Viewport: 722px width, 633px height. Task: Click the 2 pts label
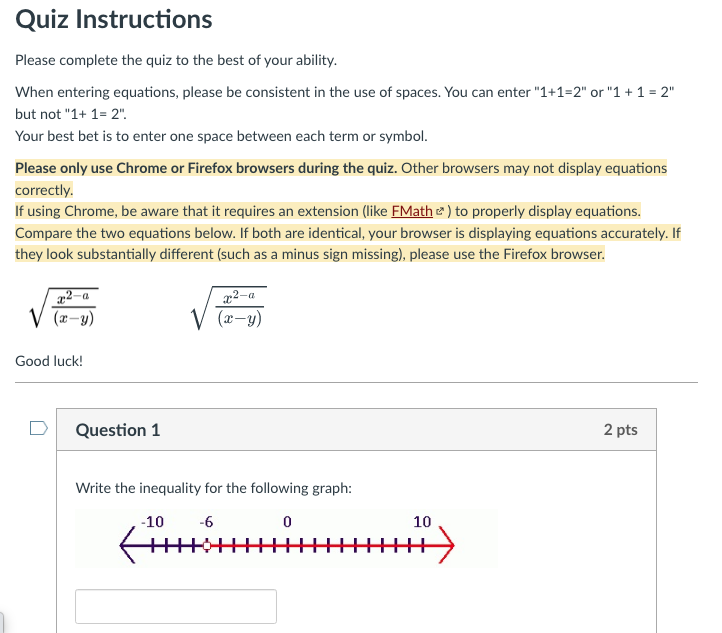pos(621,430)
